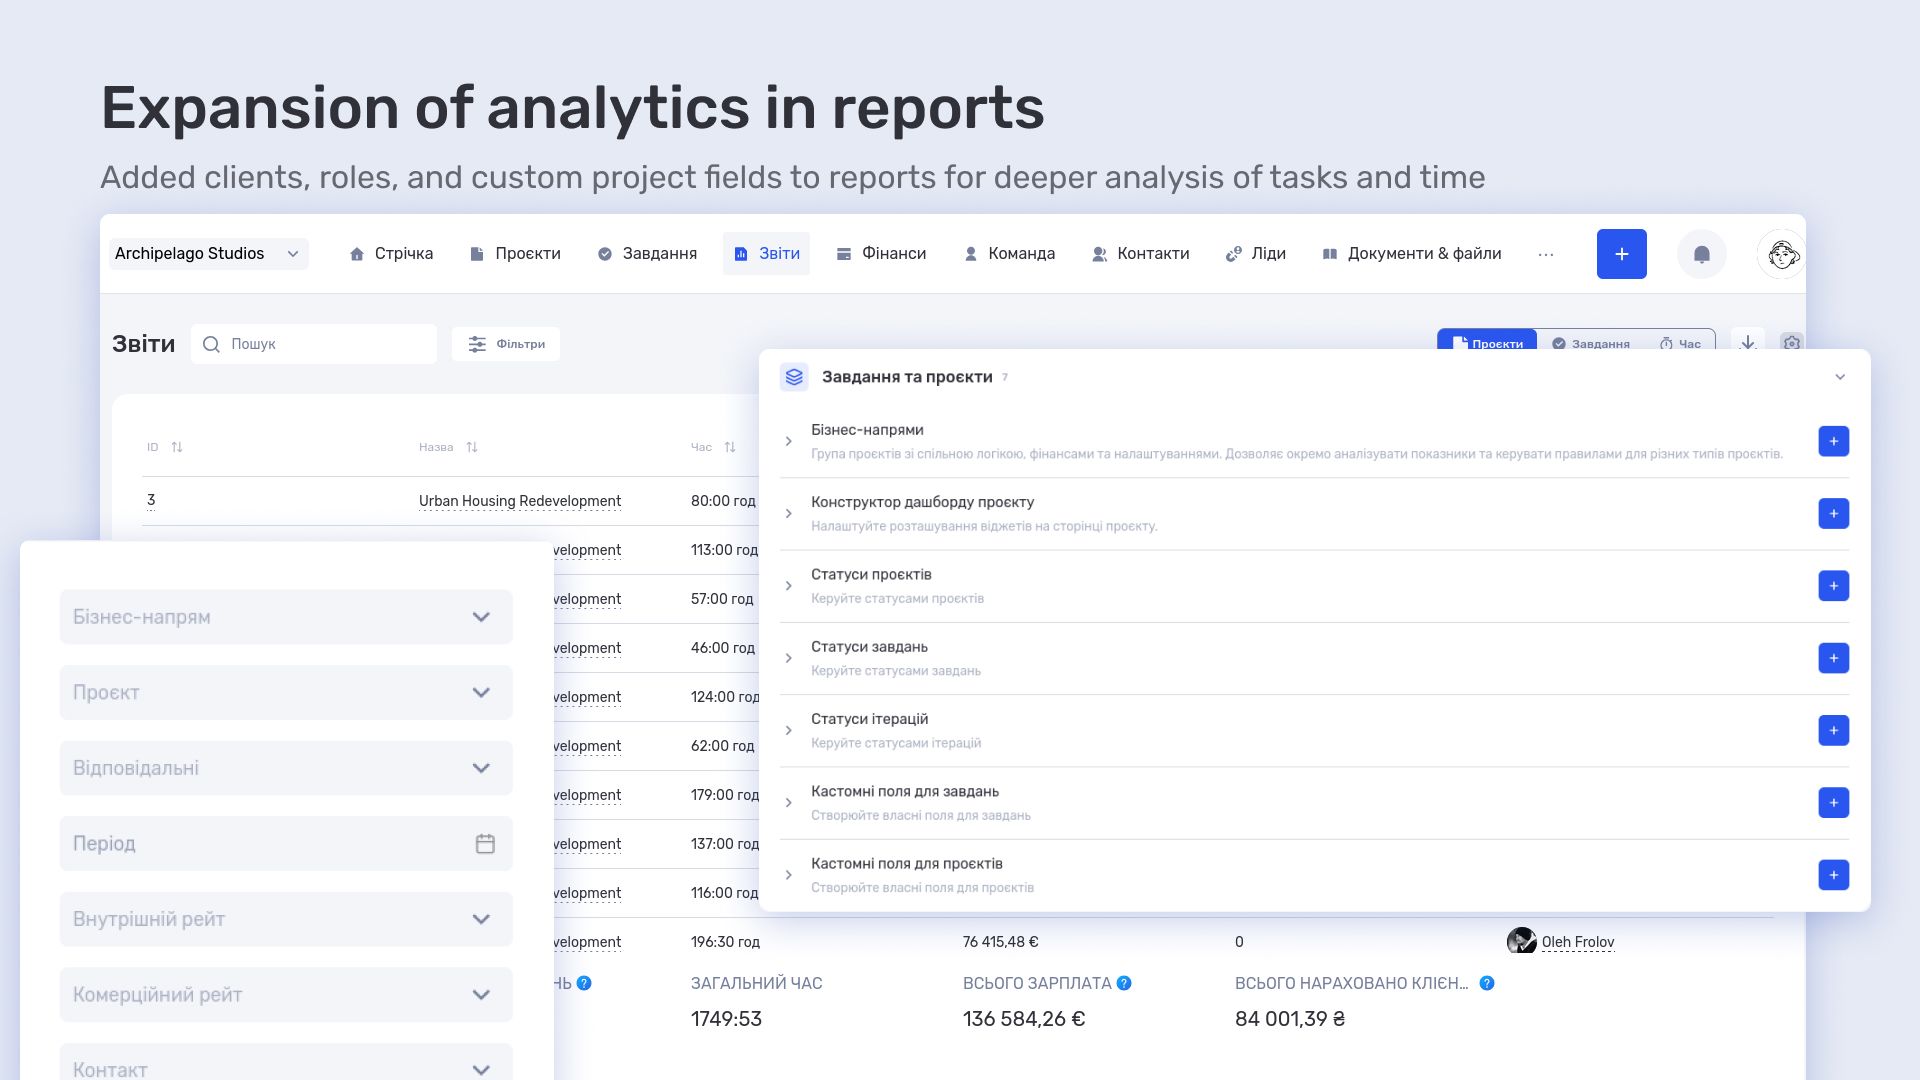Open the Комерційний рейт filter dropdown

286,994
